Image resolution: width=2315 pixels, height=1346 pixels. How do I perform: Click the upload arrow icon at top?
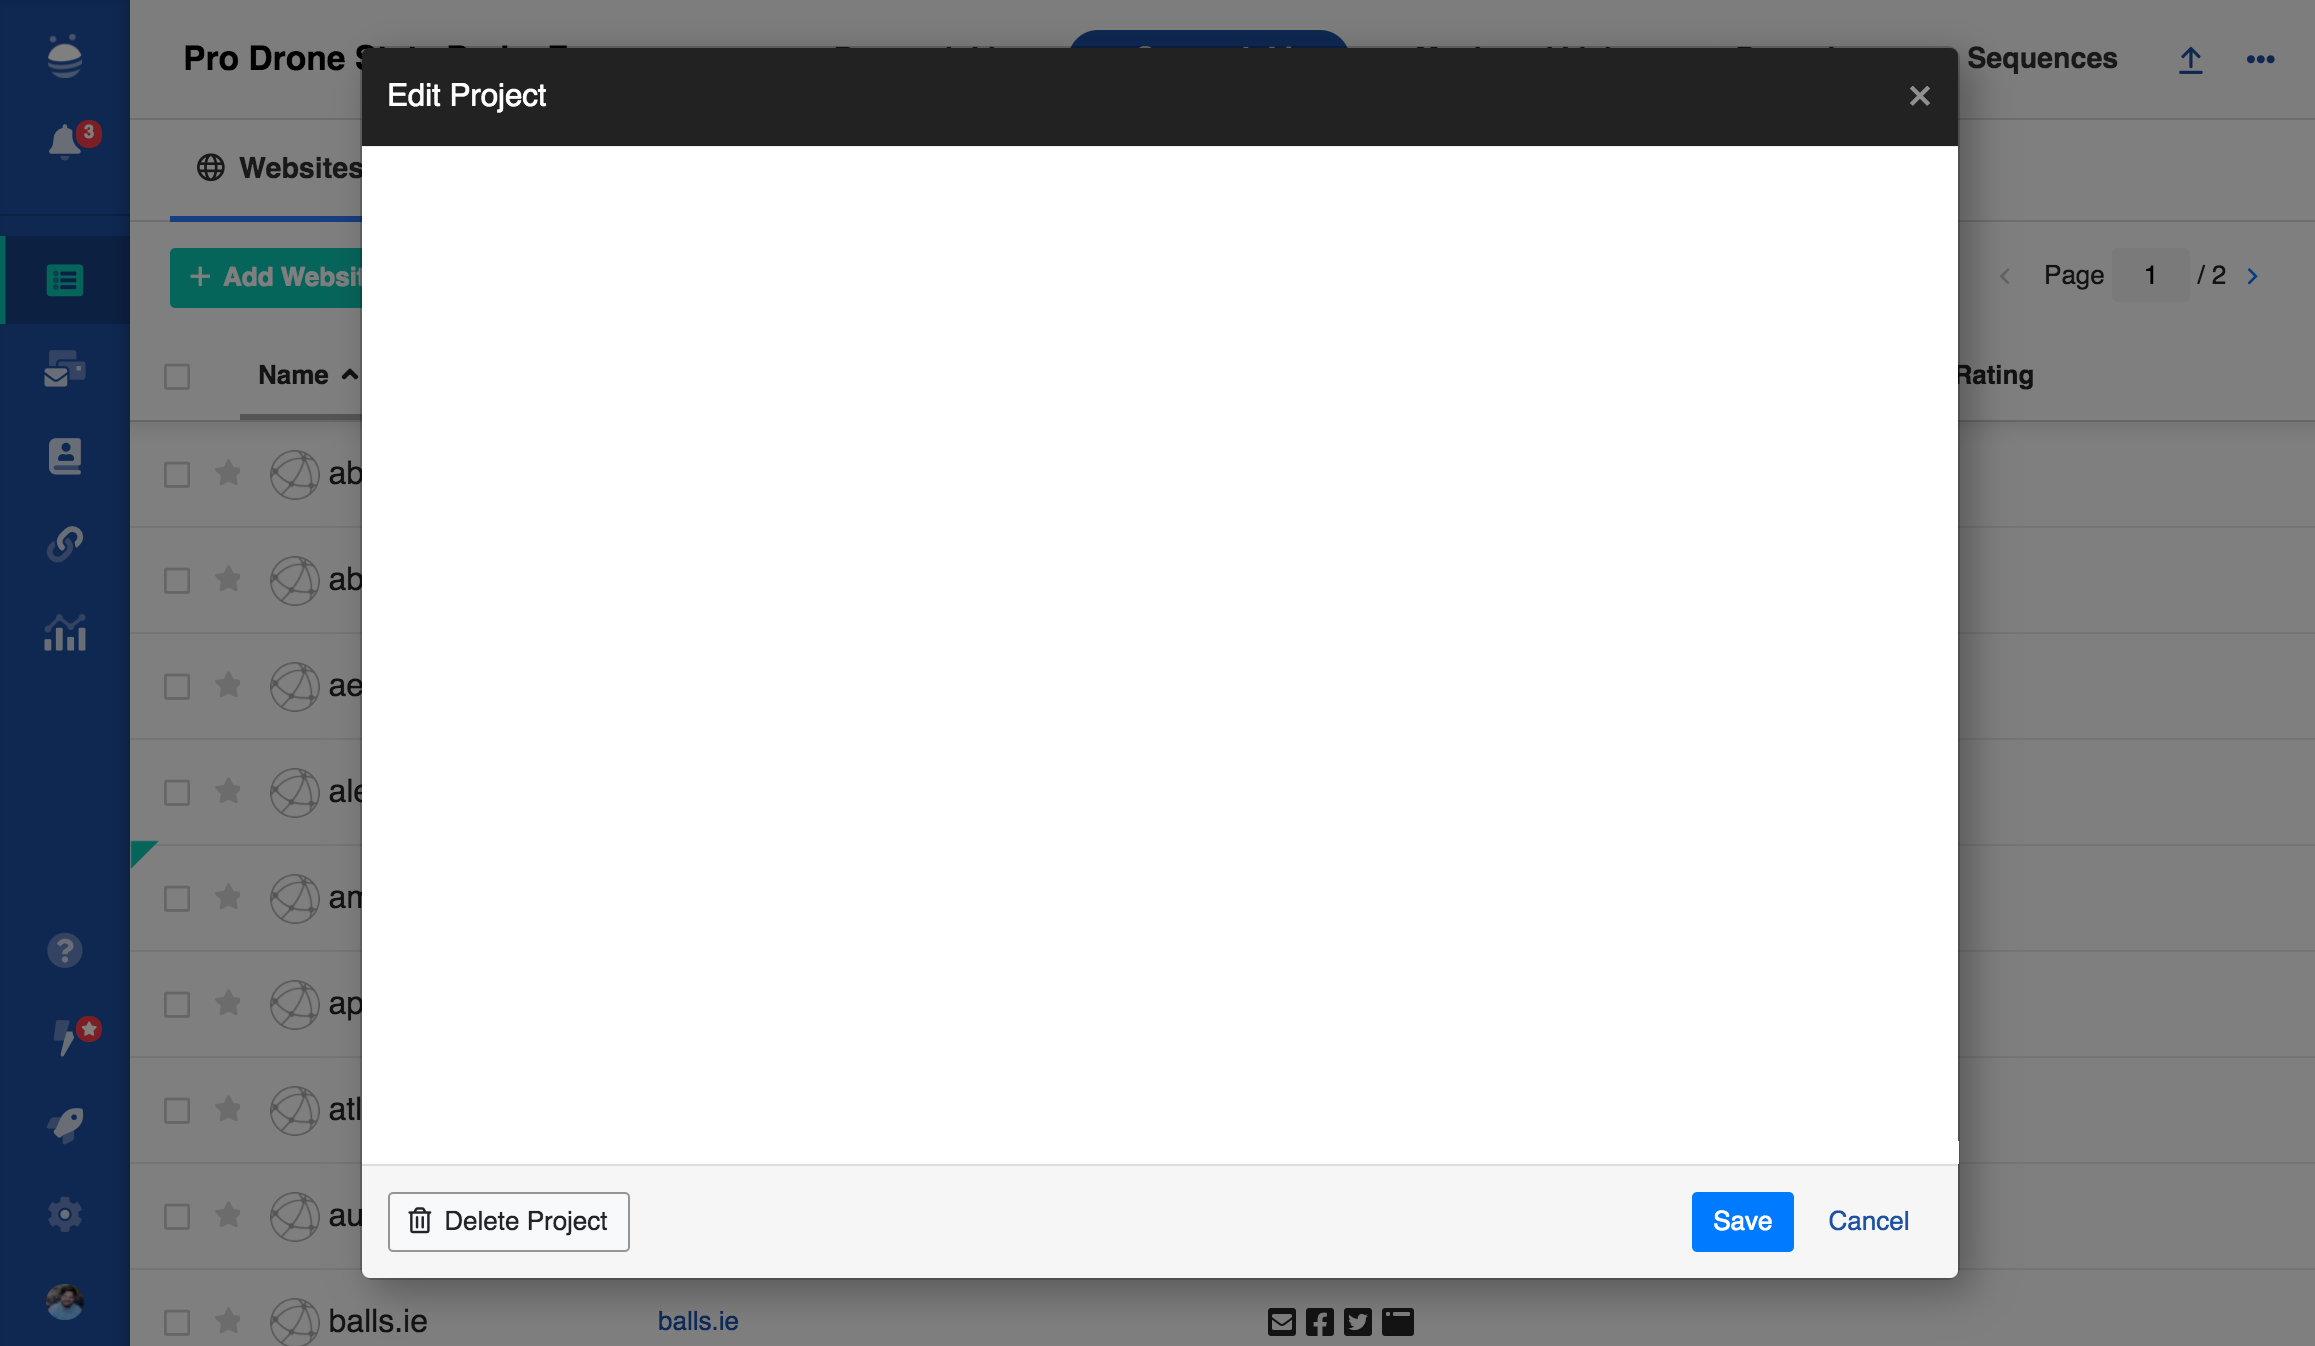(x=2190, y=60)
